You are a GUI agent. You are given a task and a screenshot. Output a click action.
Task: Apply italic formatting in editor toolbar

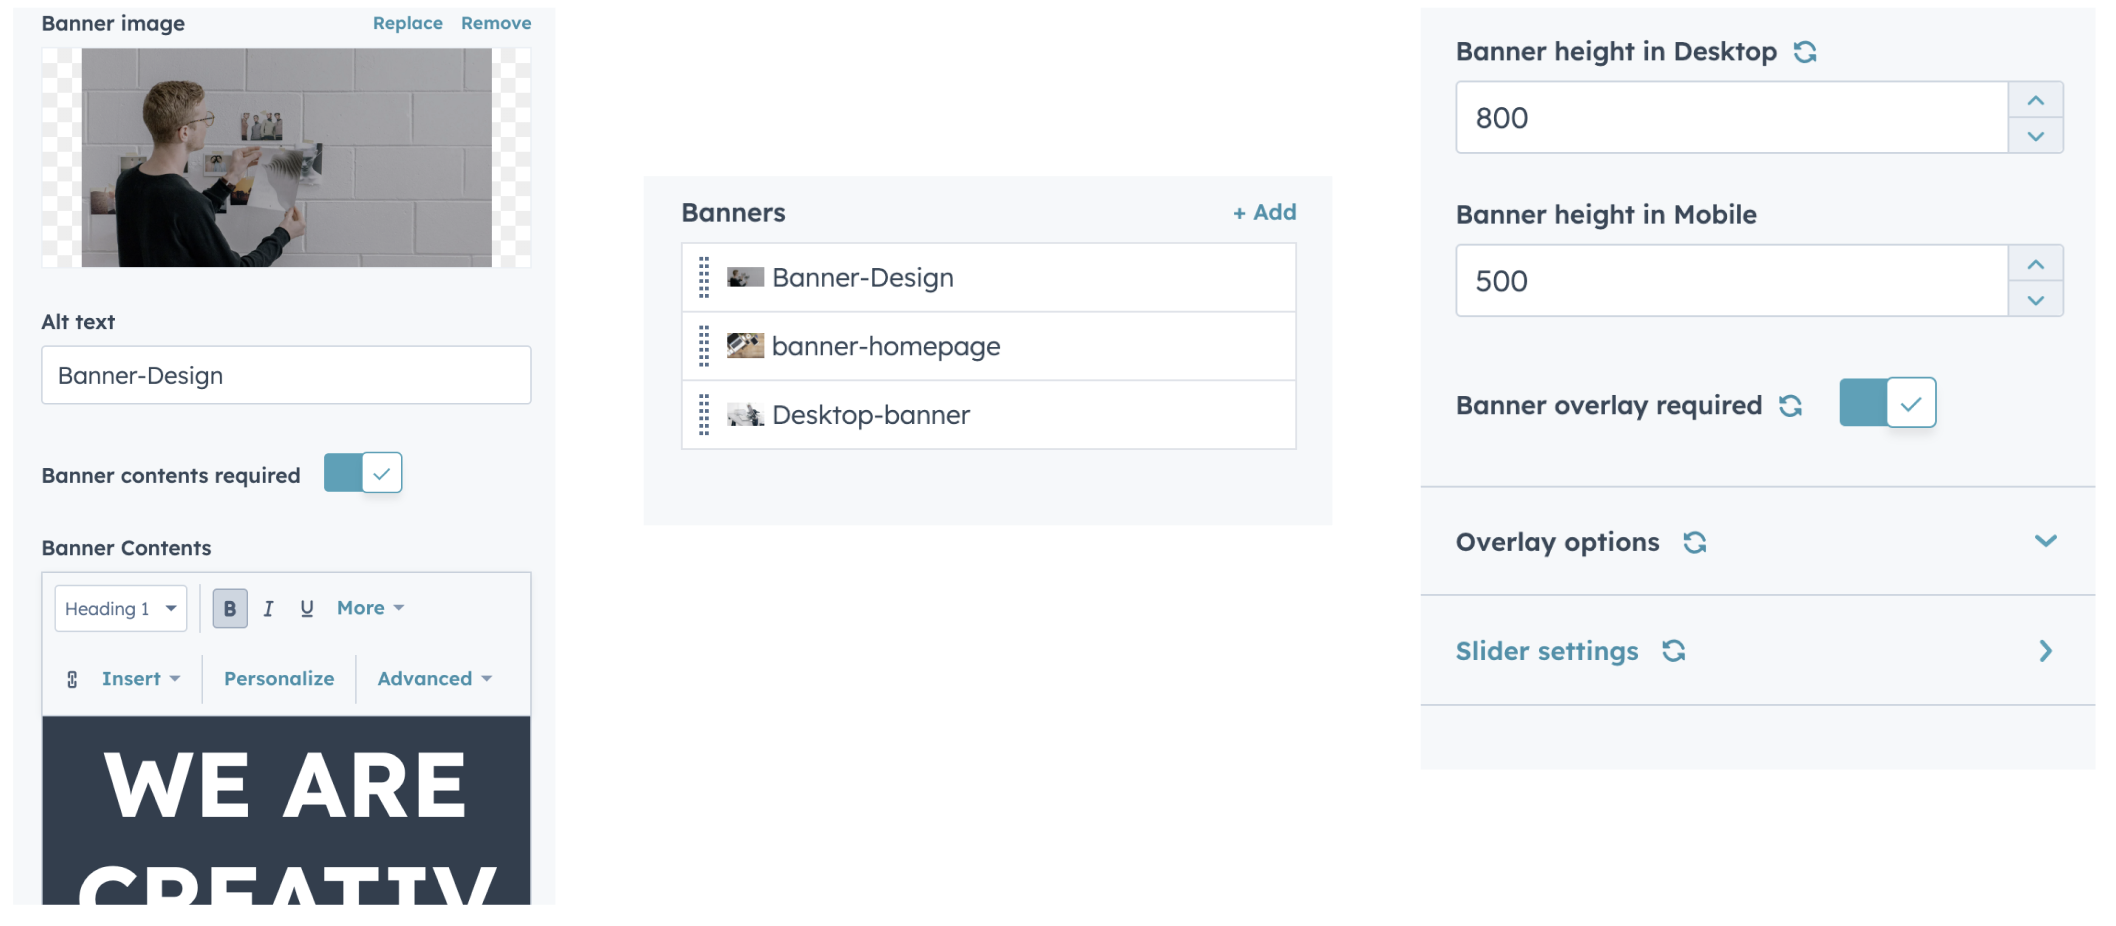[268, 608]
